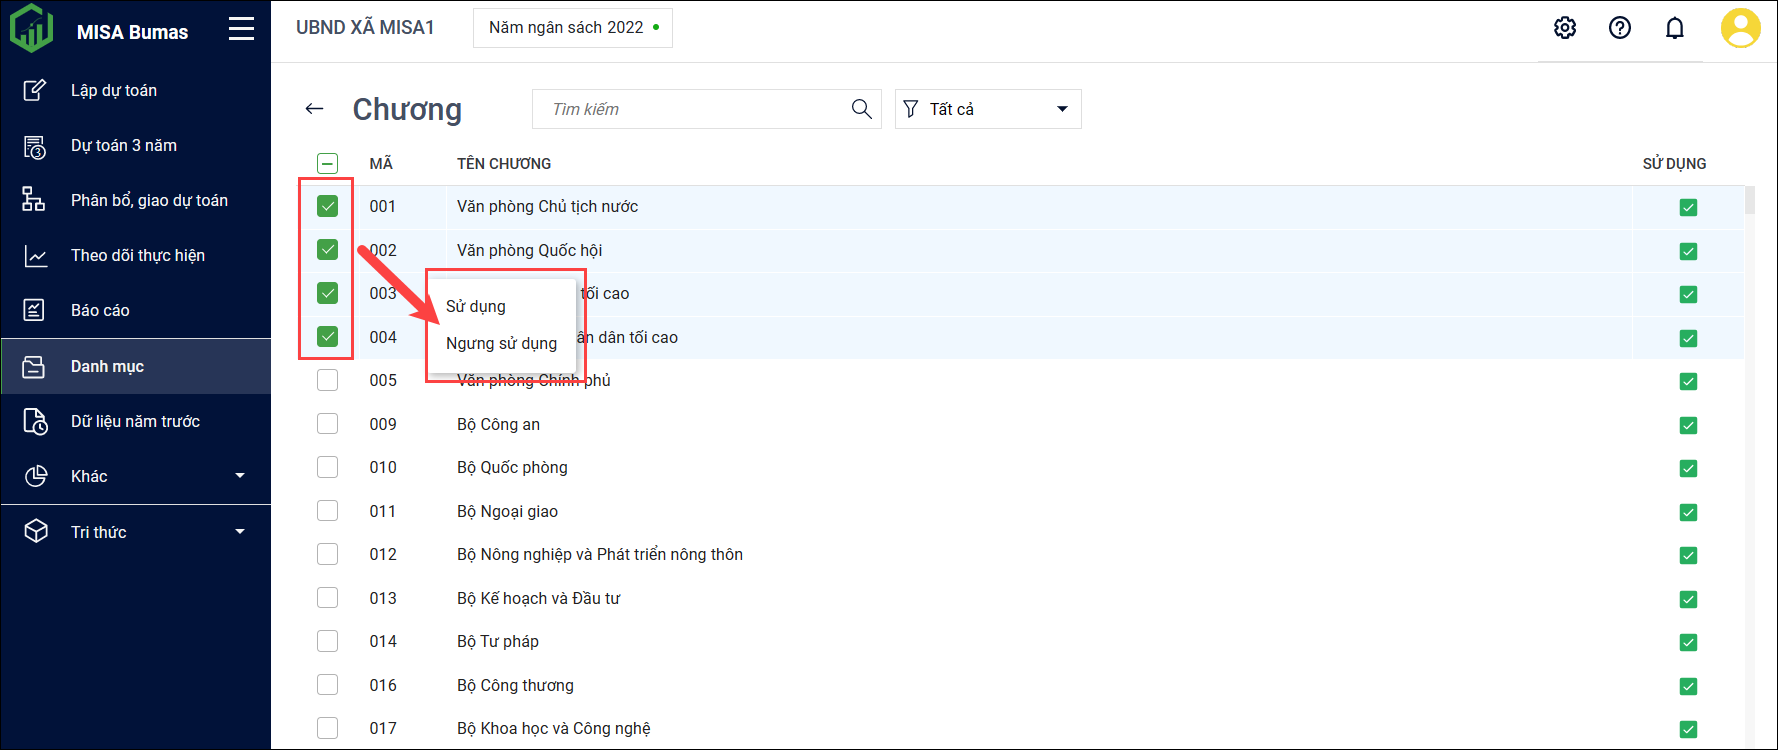Viewport: 1778px width, 750px height.
Task: Expand the Khác sidebar menu
Action: tap(239, 476)
